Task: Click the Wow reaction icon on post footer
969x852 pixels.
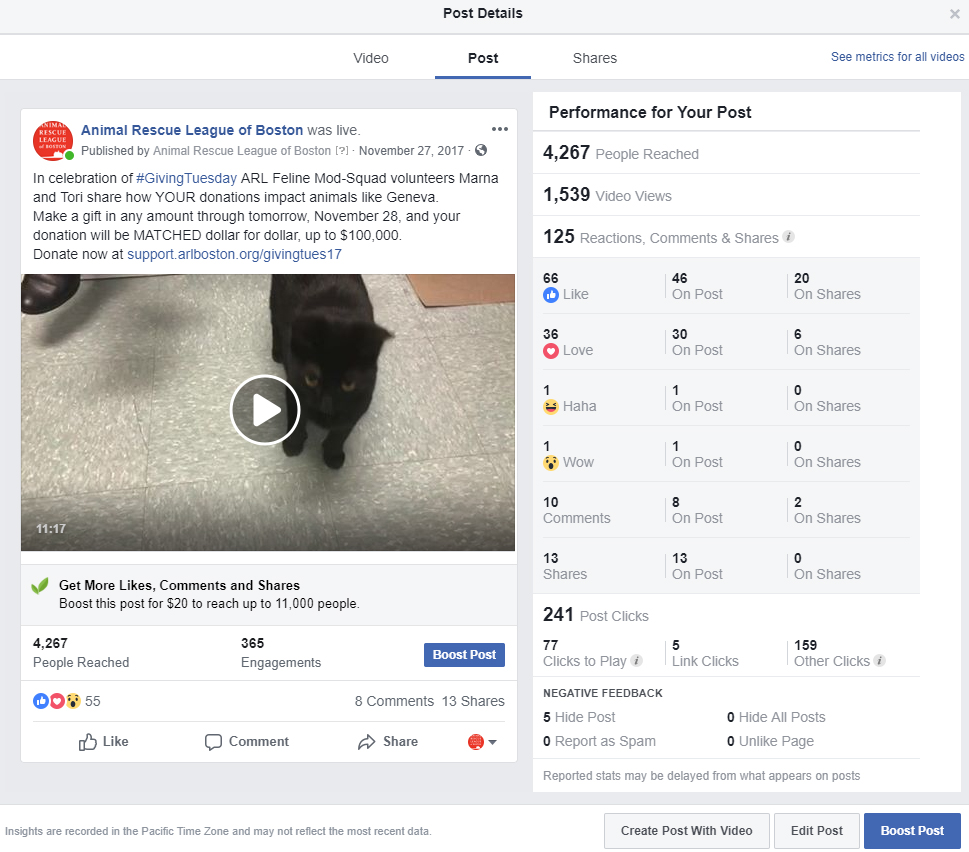Action: pyautogui.click(x=74, y=701)
